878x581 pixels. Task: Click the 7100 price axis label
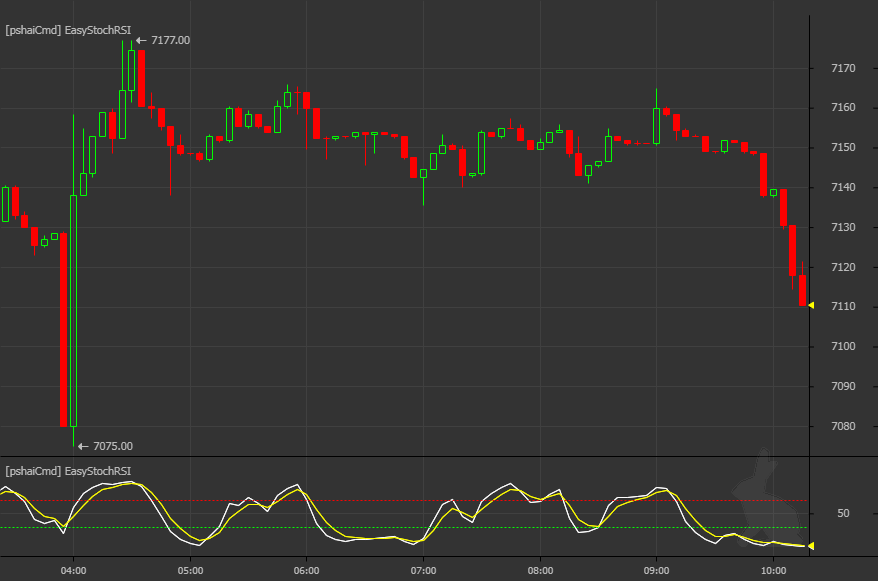coord(843,346)
